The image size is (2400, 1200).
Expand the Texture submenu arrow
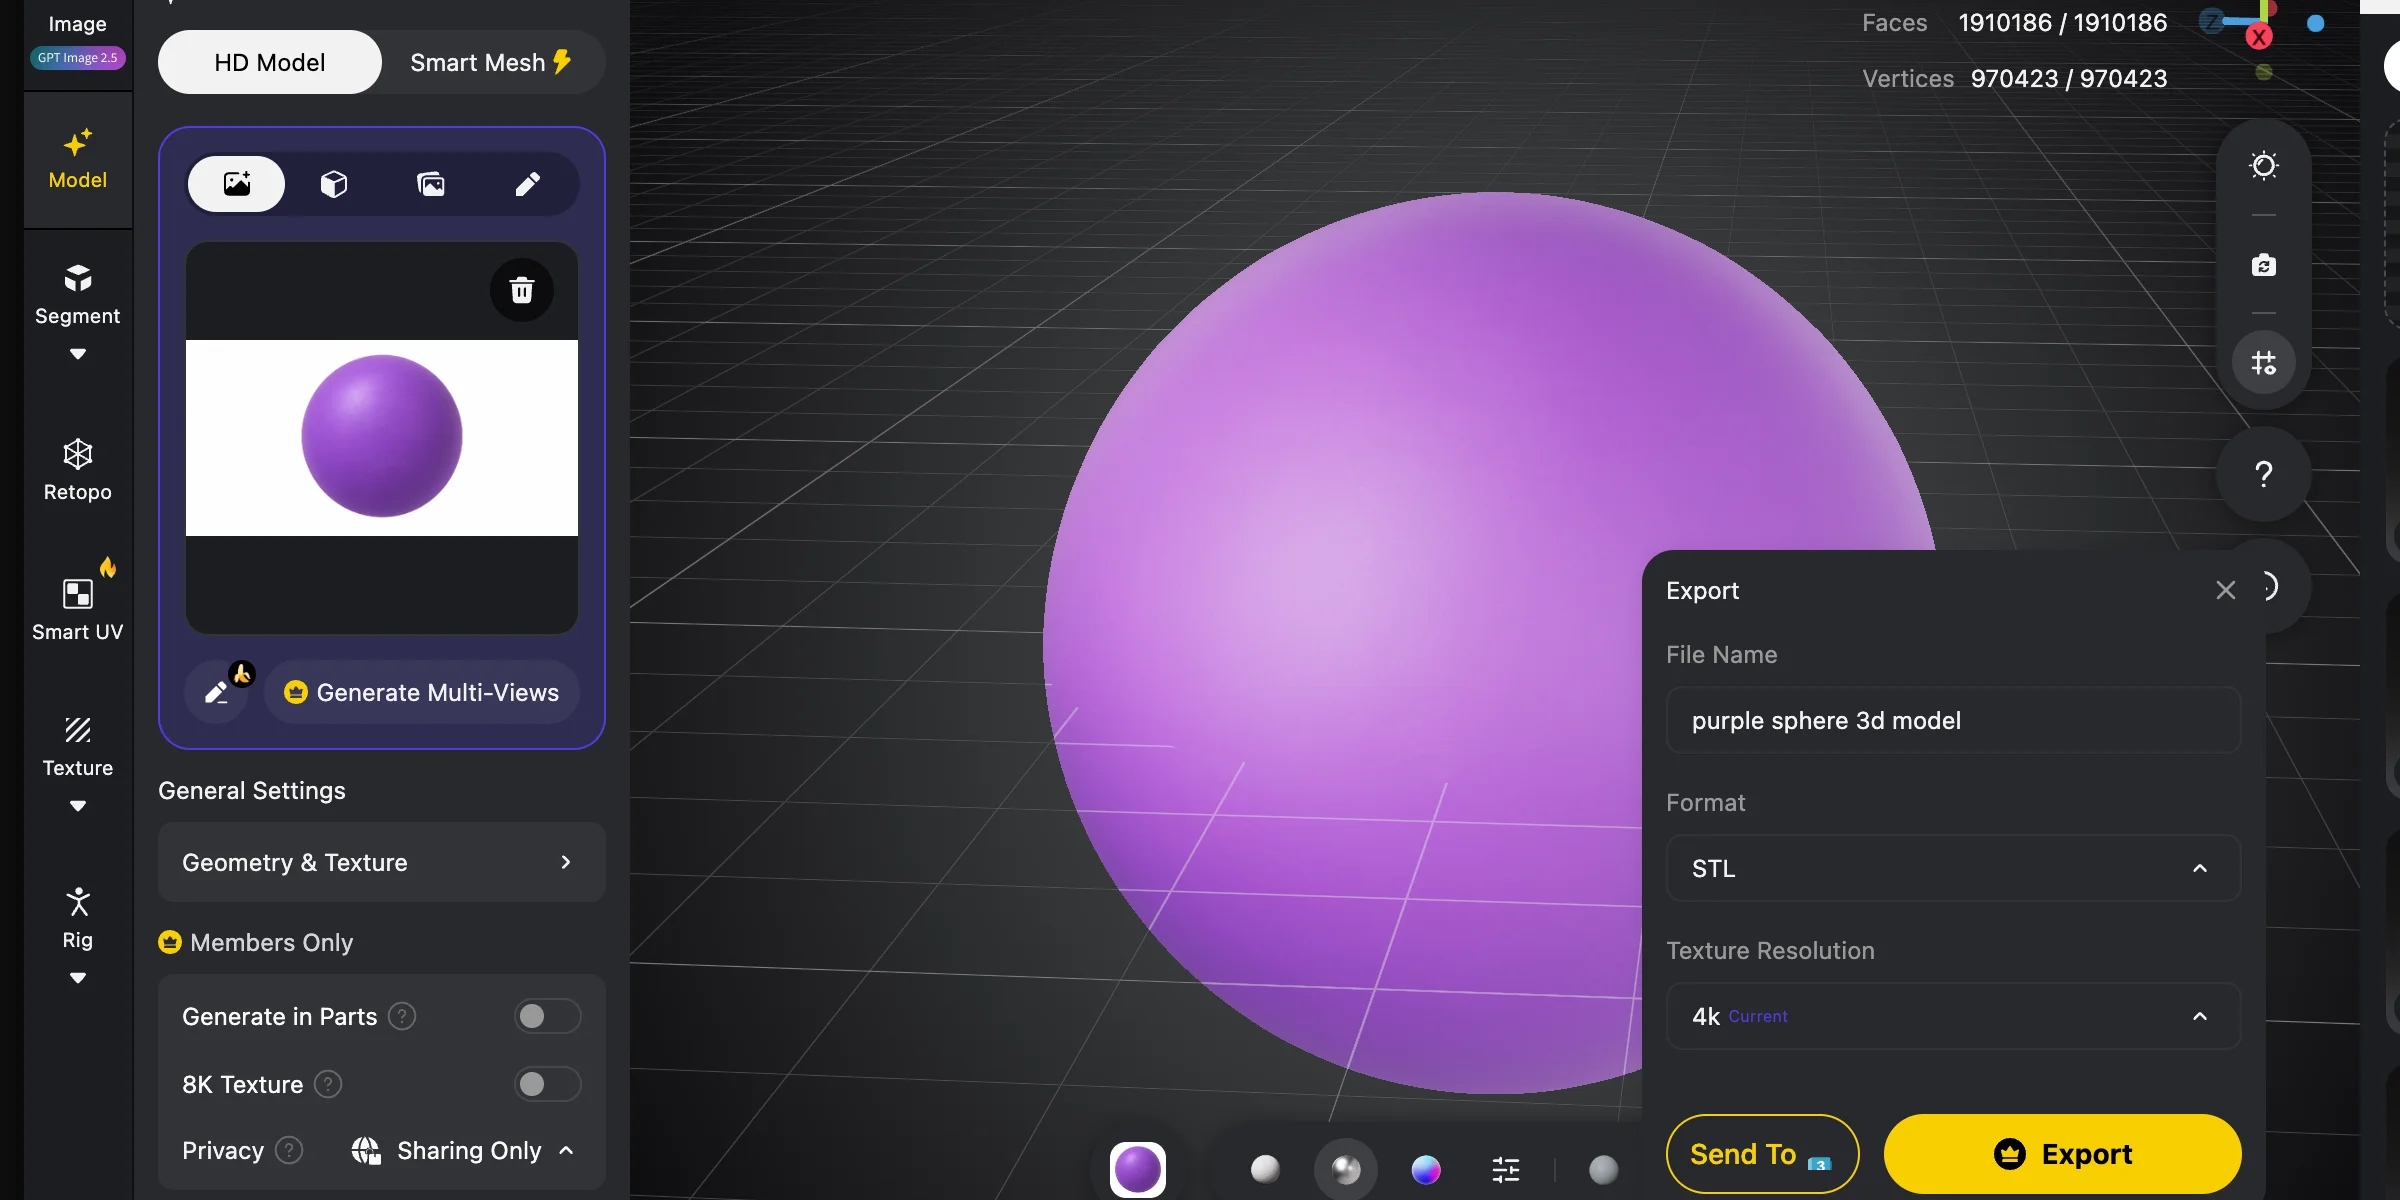(x=78, y=806)
